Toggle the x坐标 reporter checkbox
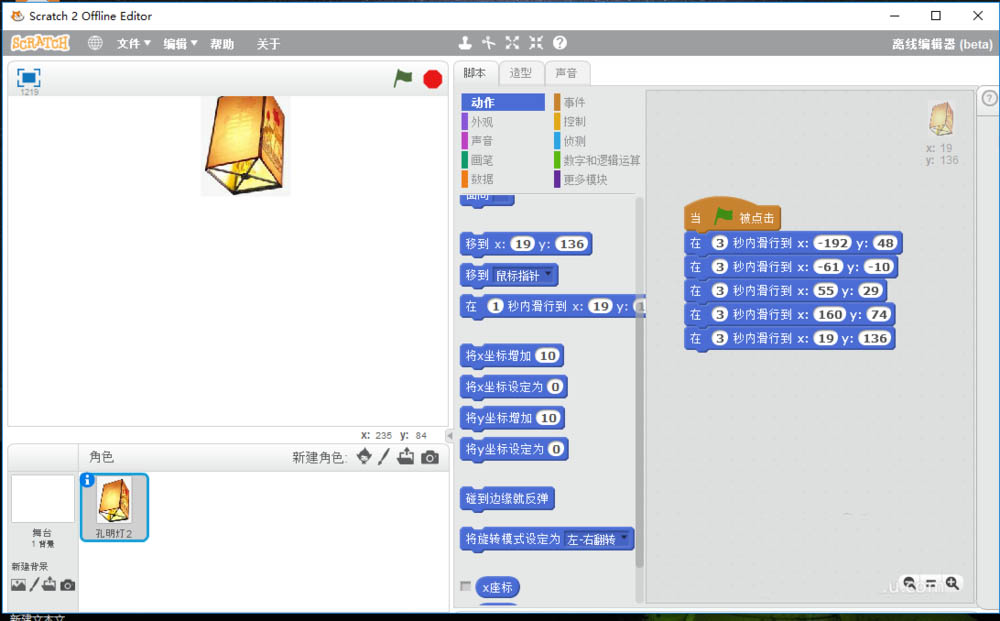The image size is (1000, 621). [x=466, y=586]
